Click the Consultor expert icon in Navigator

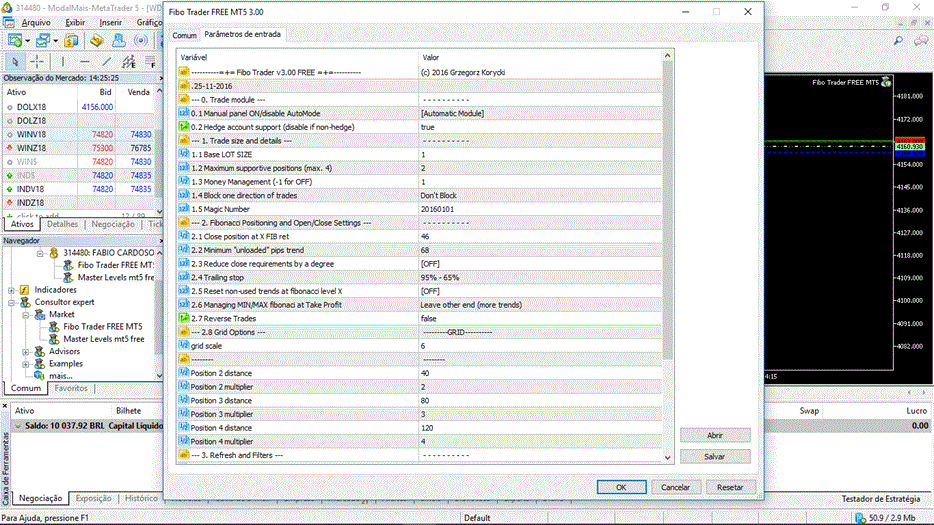[x=25, y=302]
